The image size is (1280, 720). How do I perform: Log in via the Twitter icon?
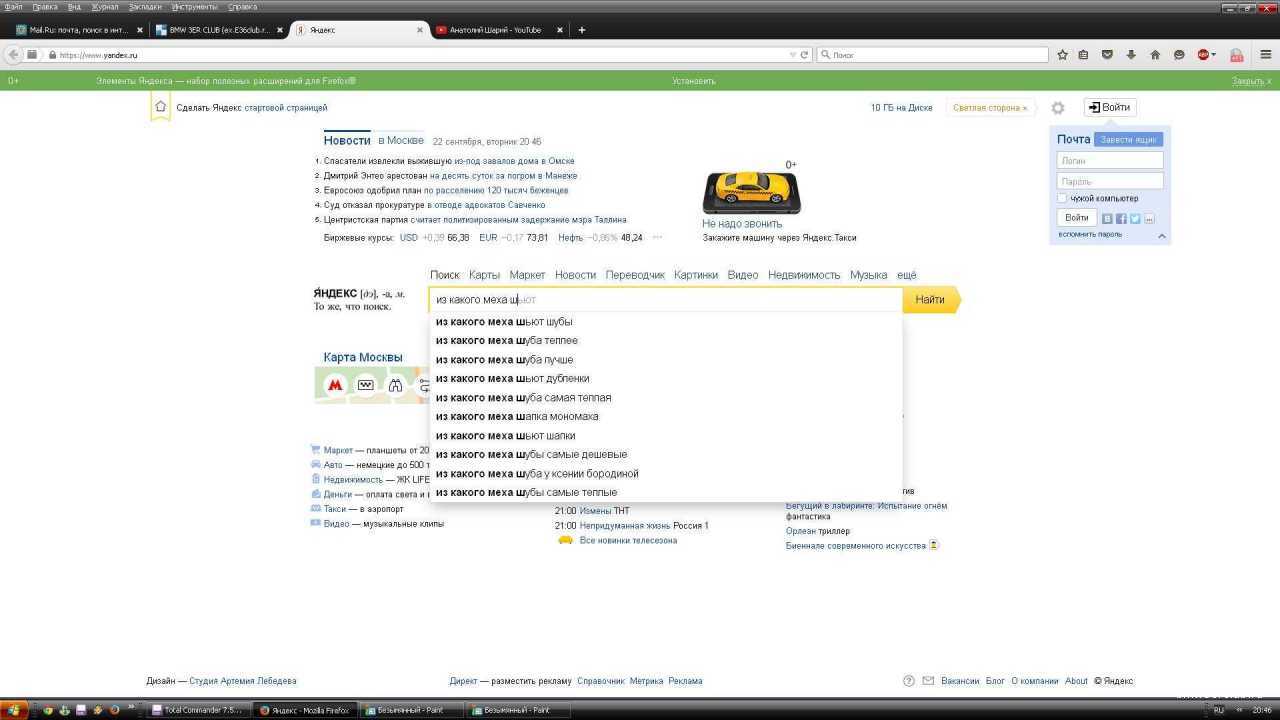pos(1135,218)
